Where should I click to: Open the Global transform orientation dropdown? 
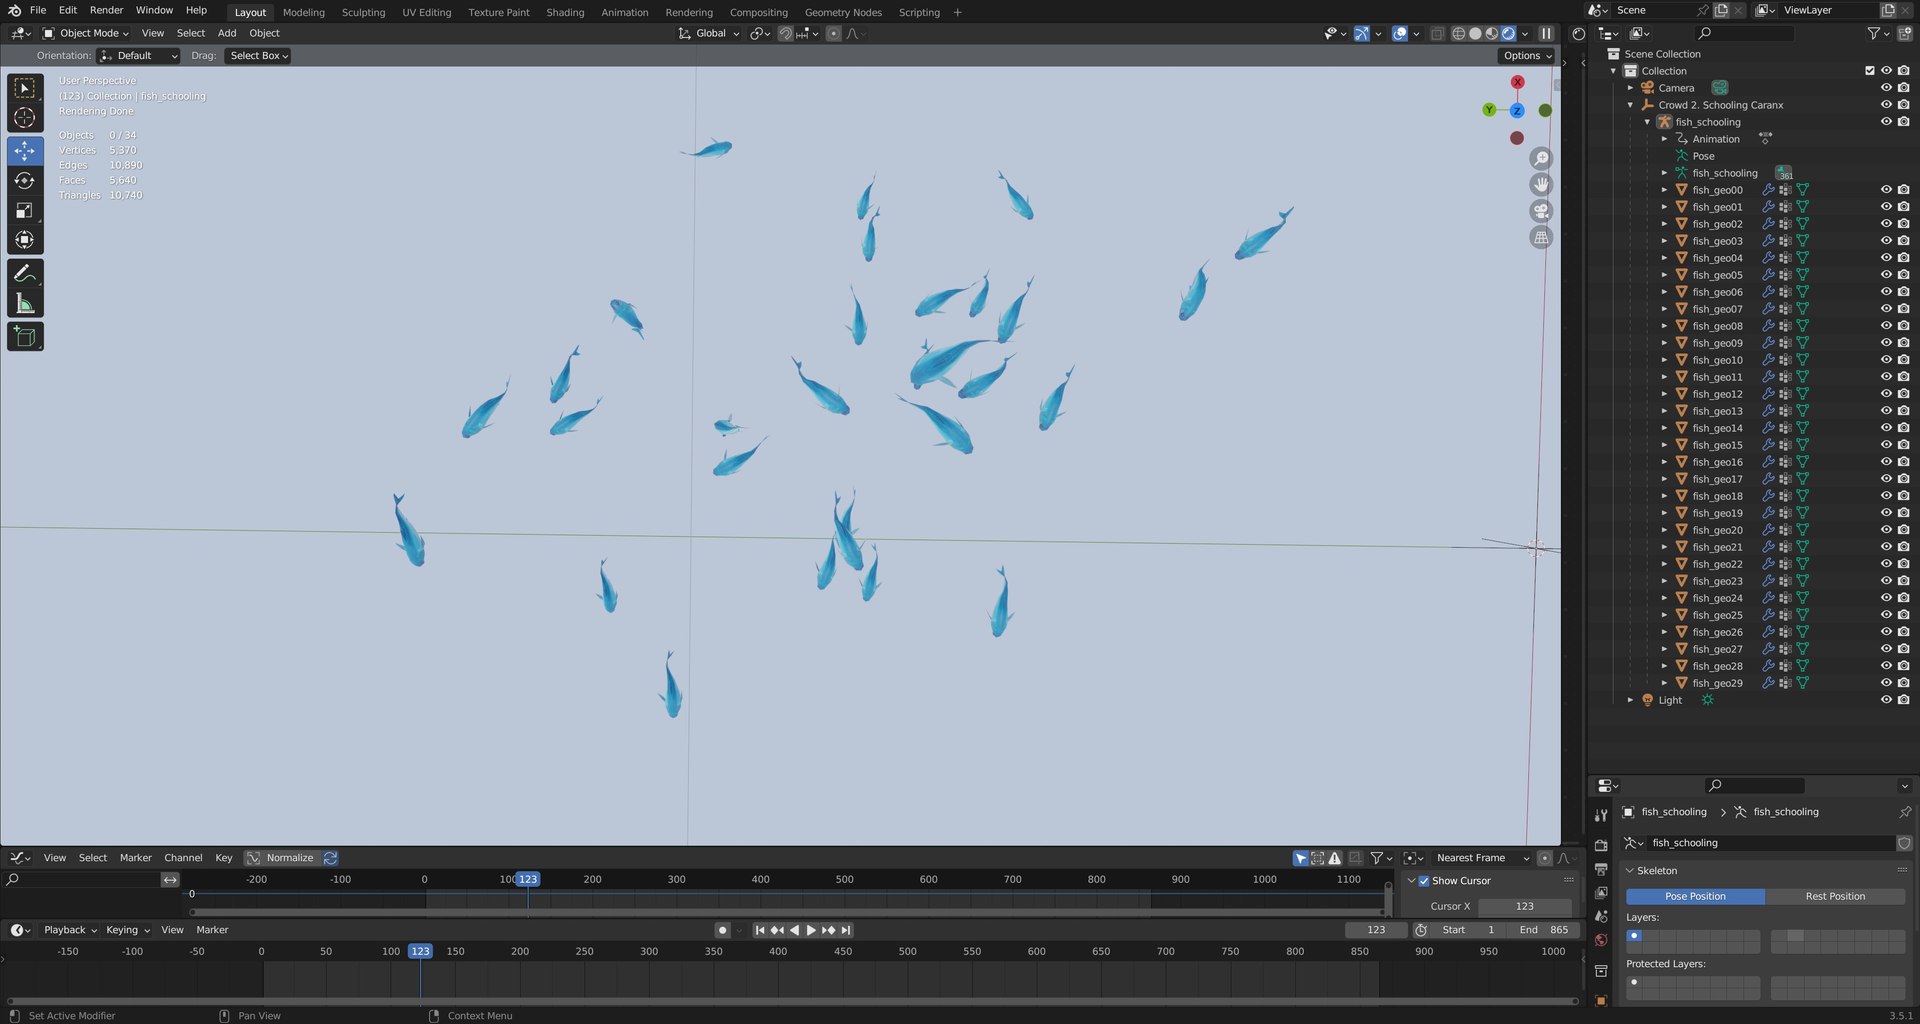[709, 33]
